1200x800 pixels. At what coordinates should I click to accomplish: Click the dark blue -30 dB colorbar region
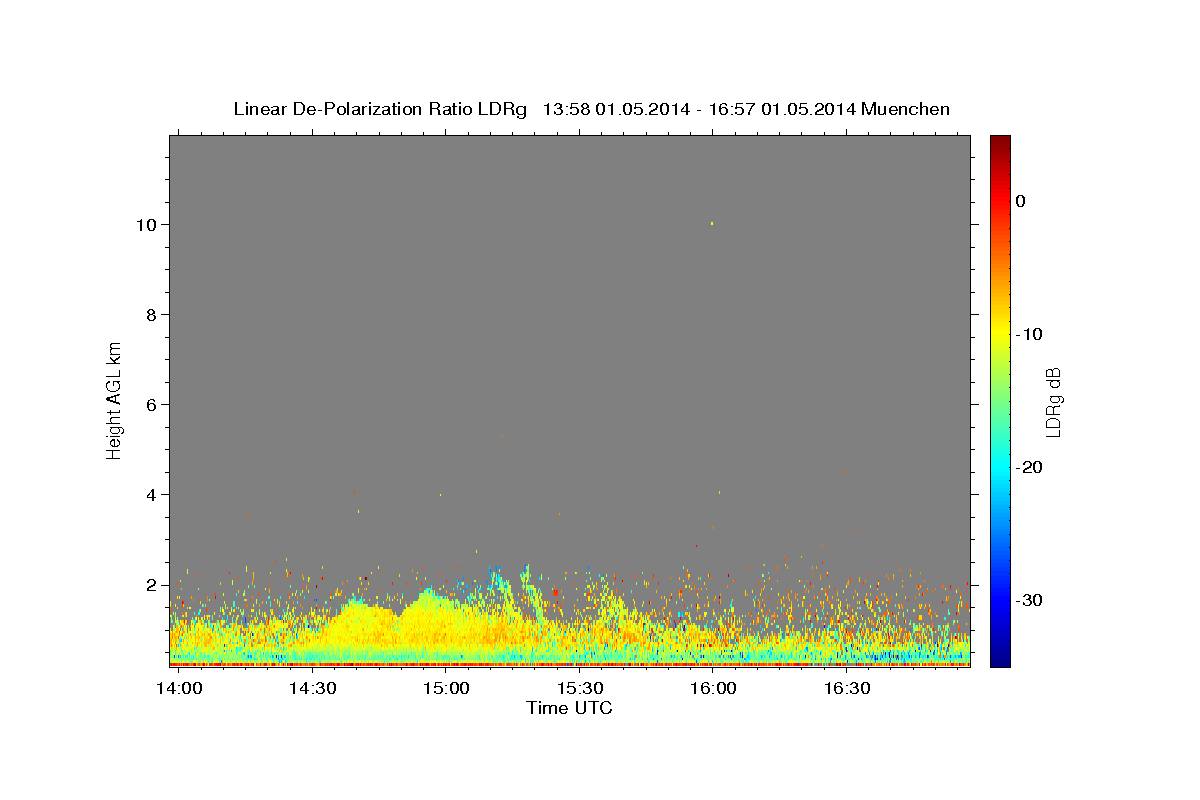tap(1000, 600)
